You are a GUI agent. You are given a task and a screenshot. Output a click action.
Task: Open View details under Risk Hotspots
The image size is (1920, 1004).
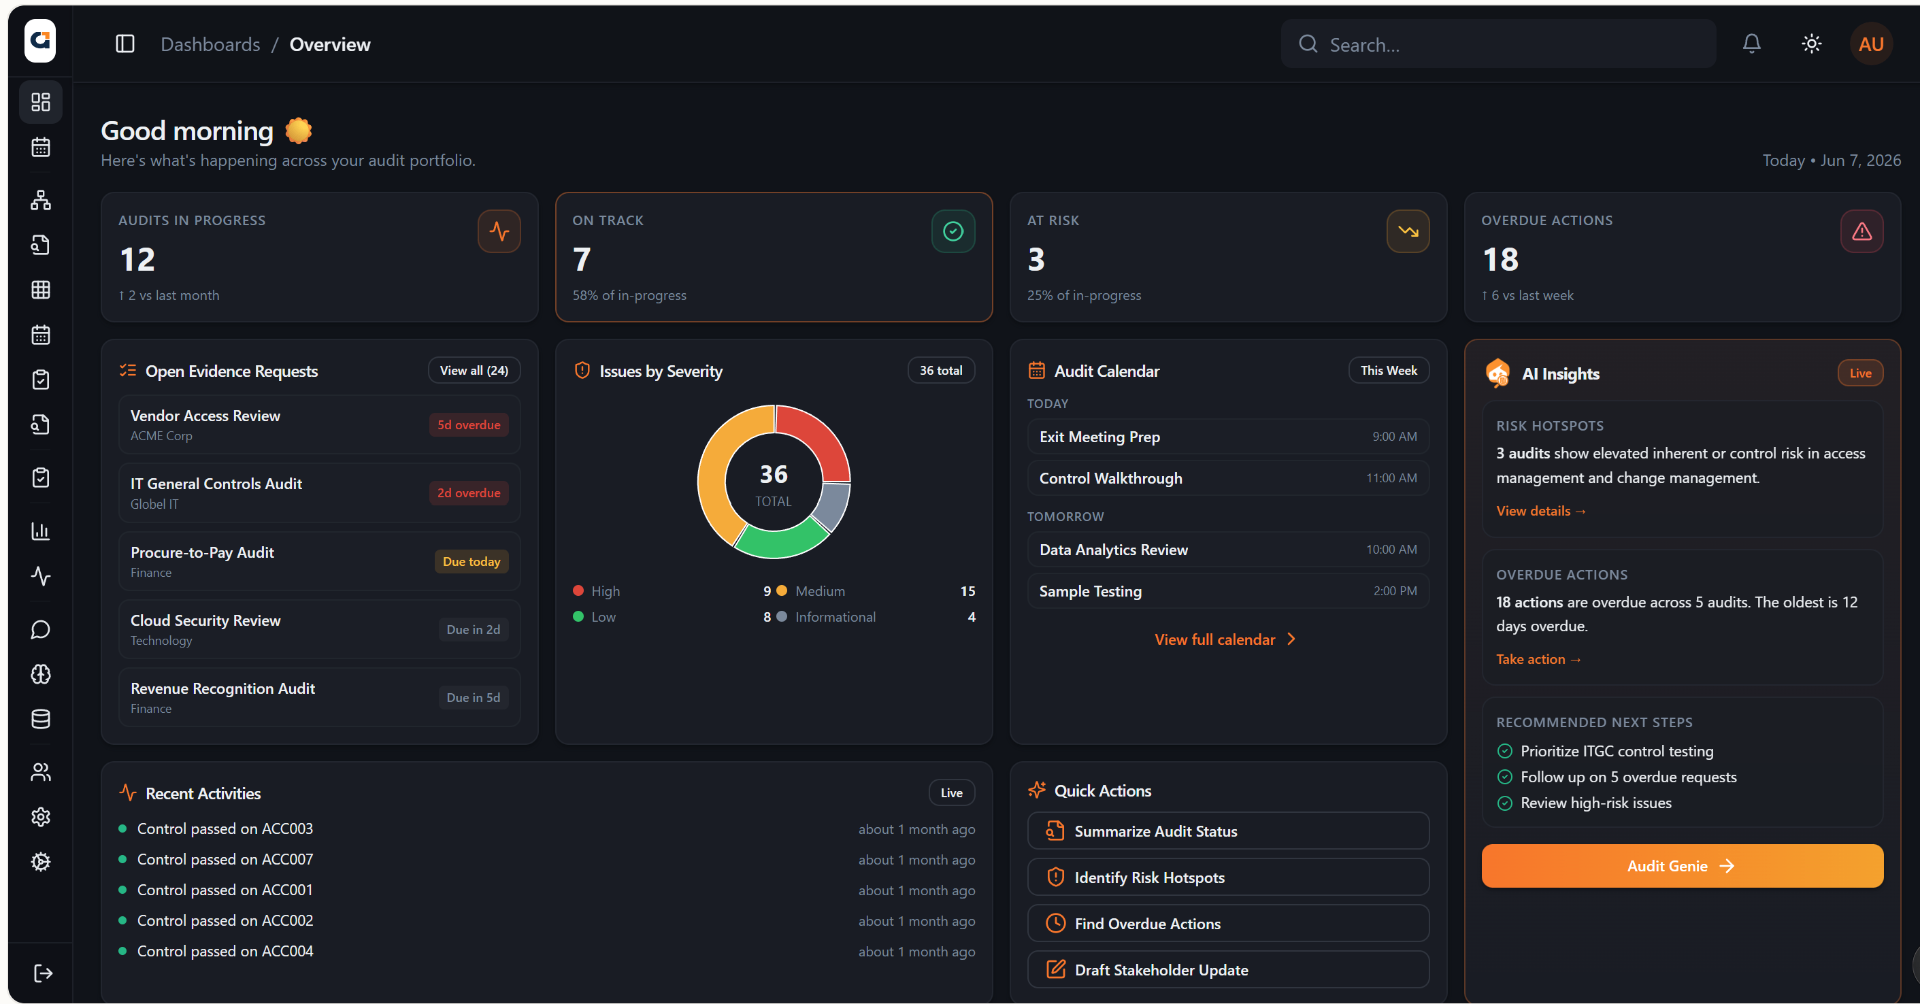point(1541,511)
